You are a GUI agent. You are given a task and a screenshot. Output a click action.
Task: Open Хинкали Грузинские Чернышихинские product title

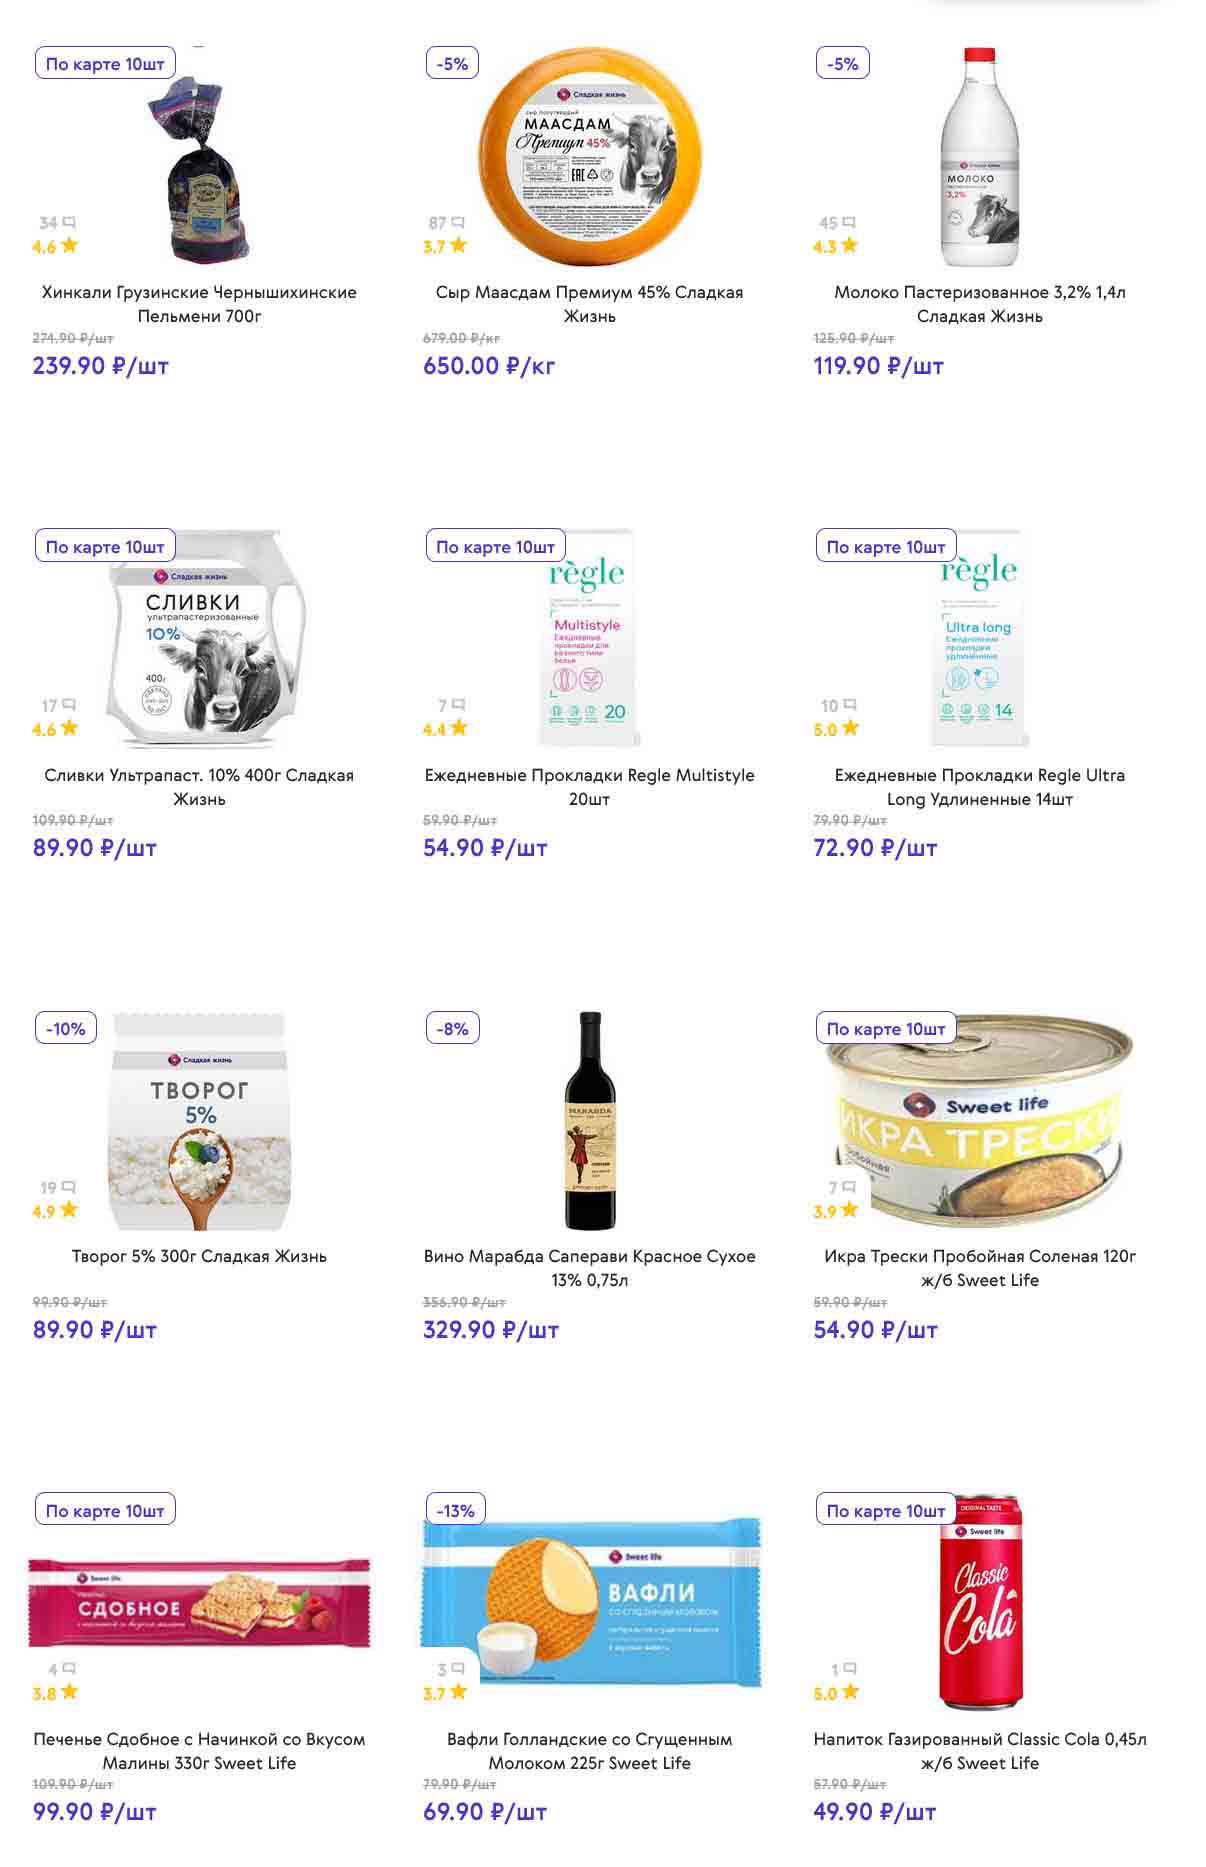[x=199, y=304]
